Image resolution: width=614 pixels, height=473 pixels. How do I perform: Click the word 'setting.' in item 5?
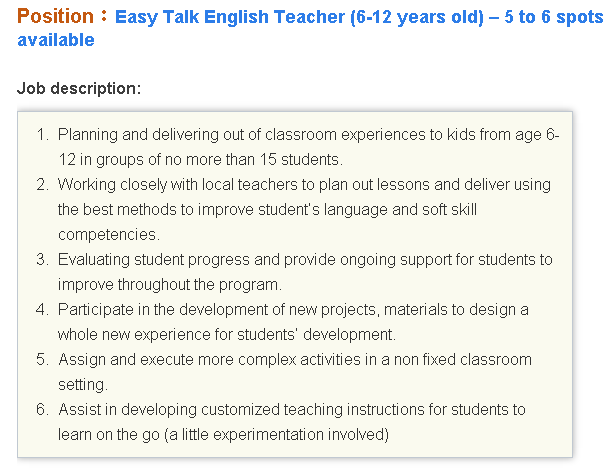(x=83, y=385)
